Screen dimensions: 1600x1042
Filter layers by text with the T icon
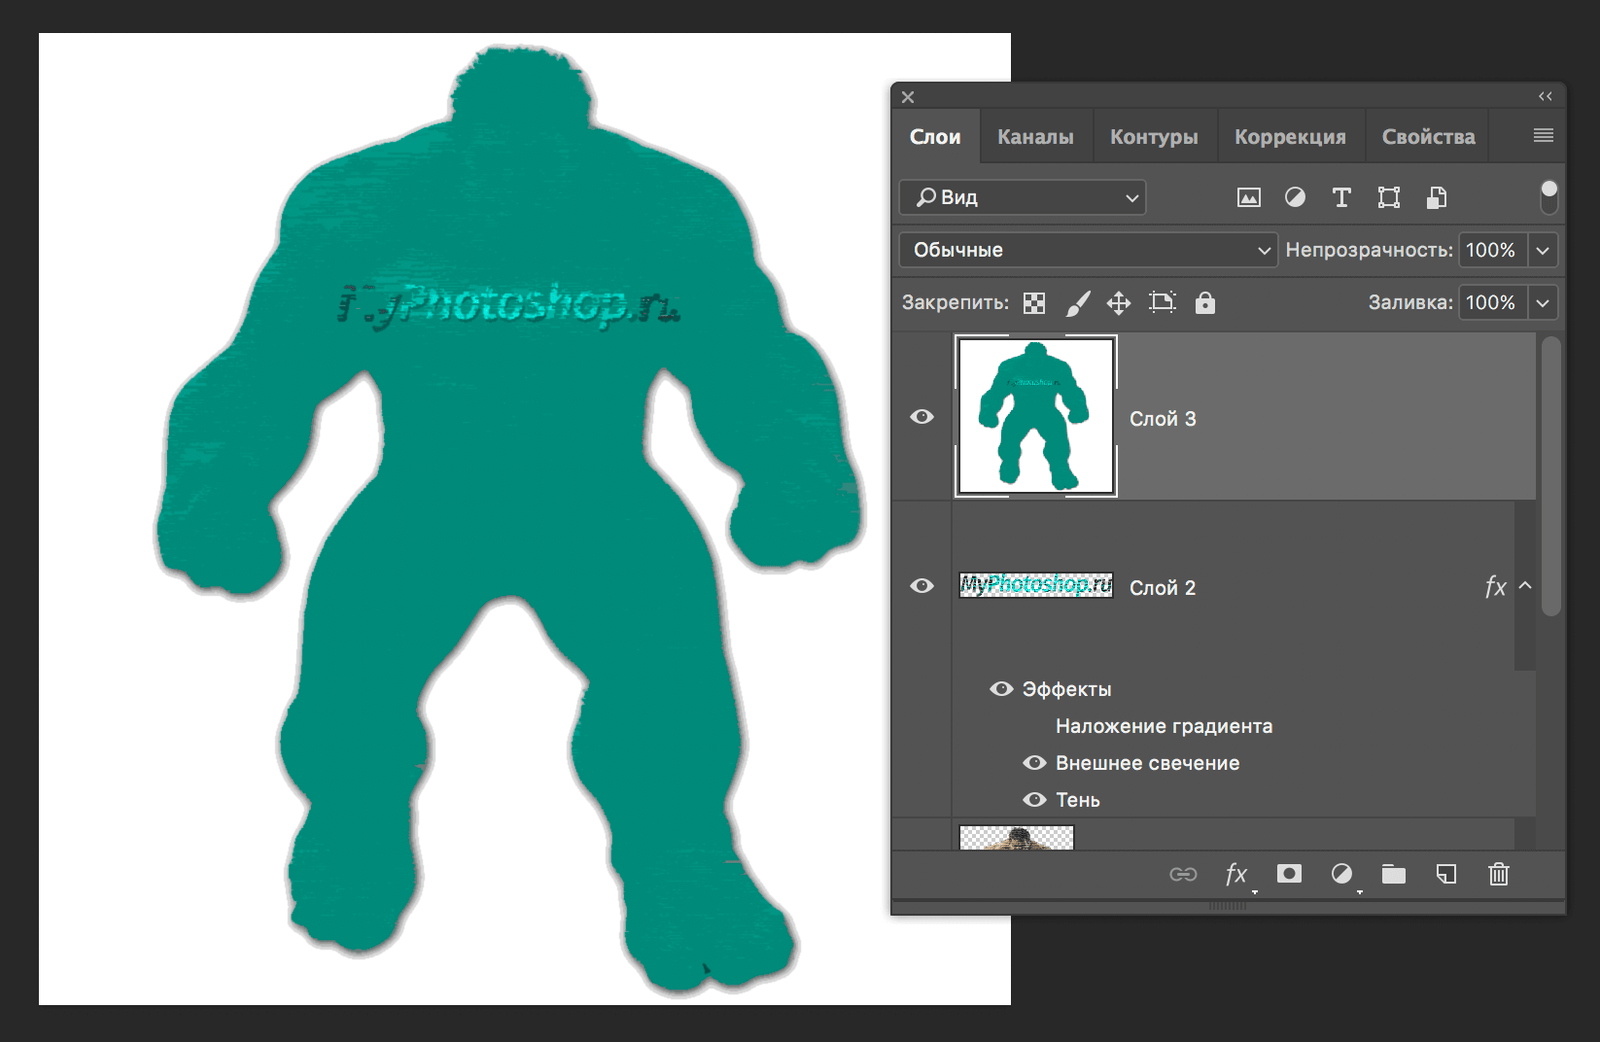[1341, 197]
